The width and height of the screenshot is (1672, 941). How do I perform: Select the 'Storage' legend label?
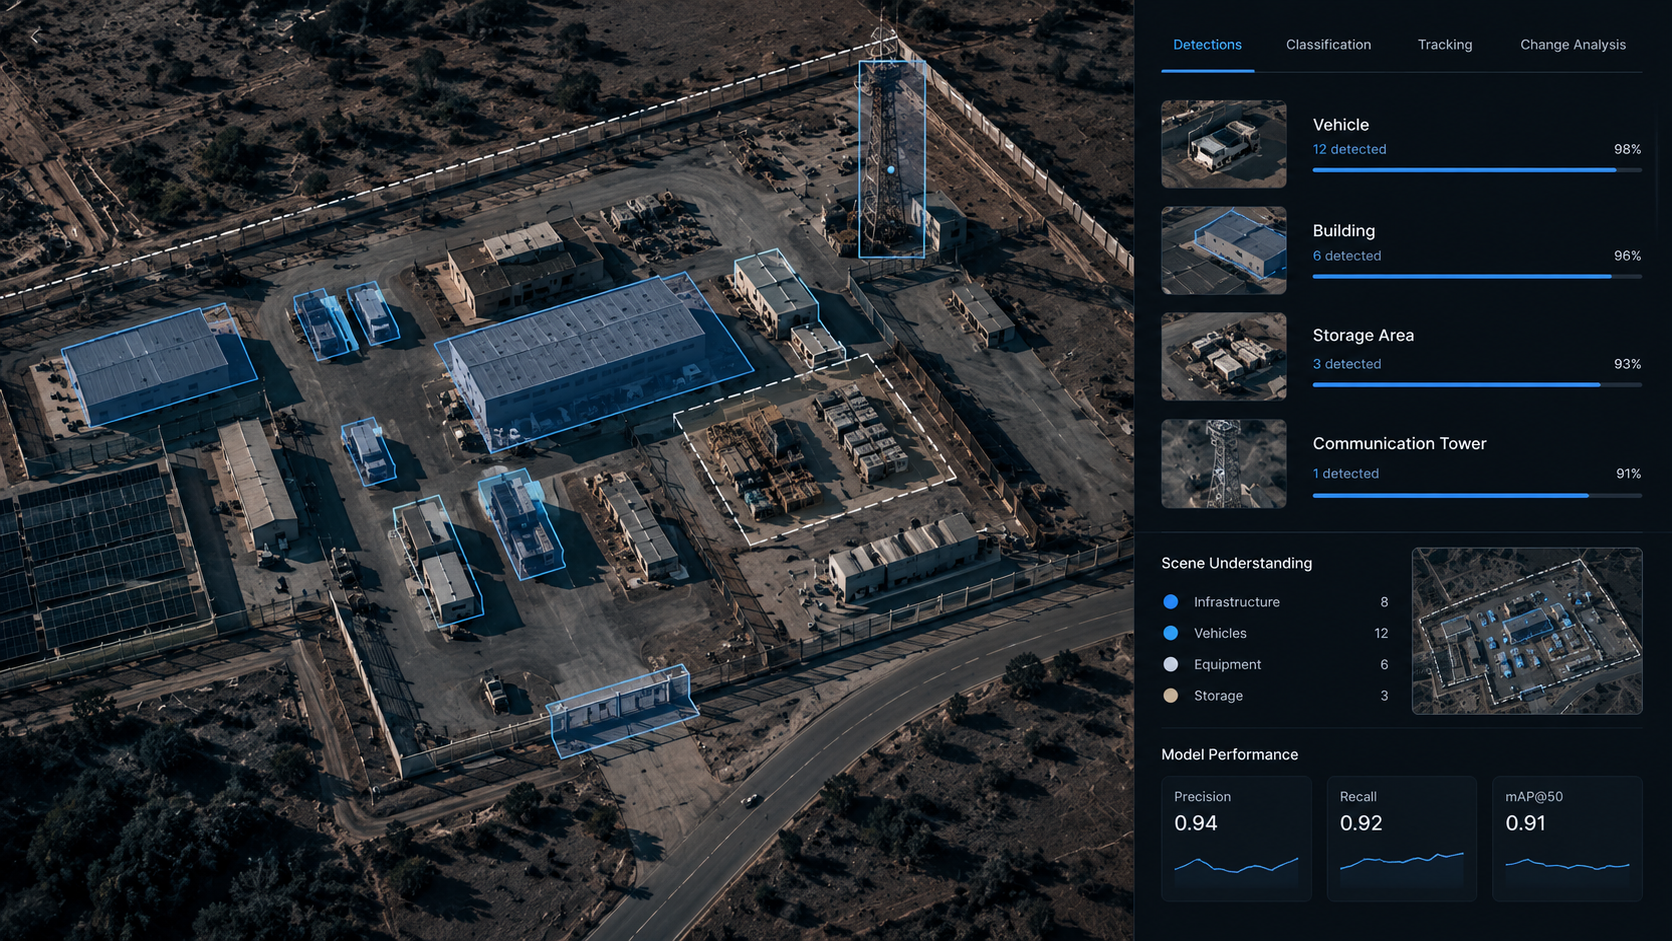point(1218,695)
